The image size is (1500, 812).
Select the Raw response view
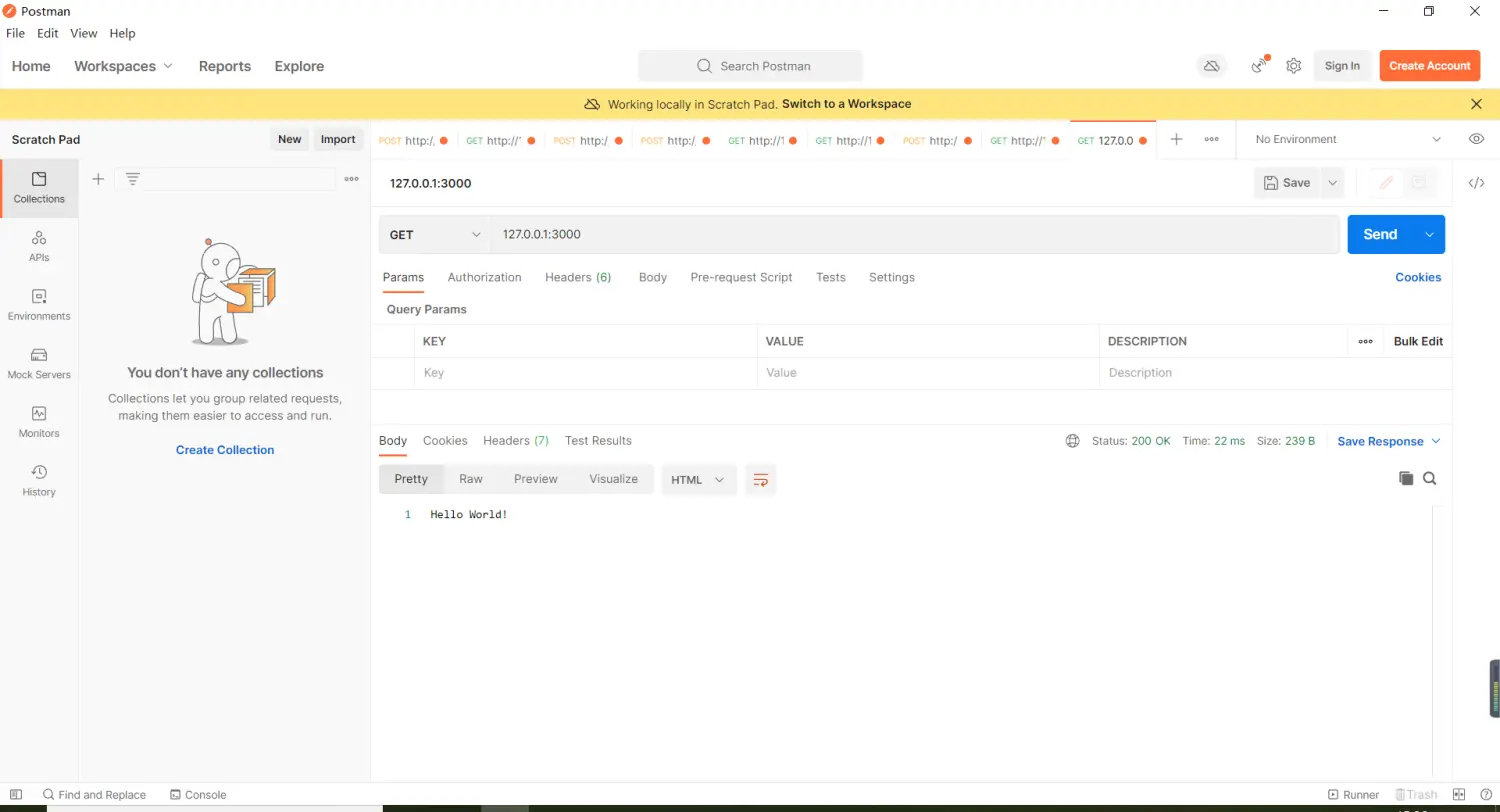pos(471,480)
